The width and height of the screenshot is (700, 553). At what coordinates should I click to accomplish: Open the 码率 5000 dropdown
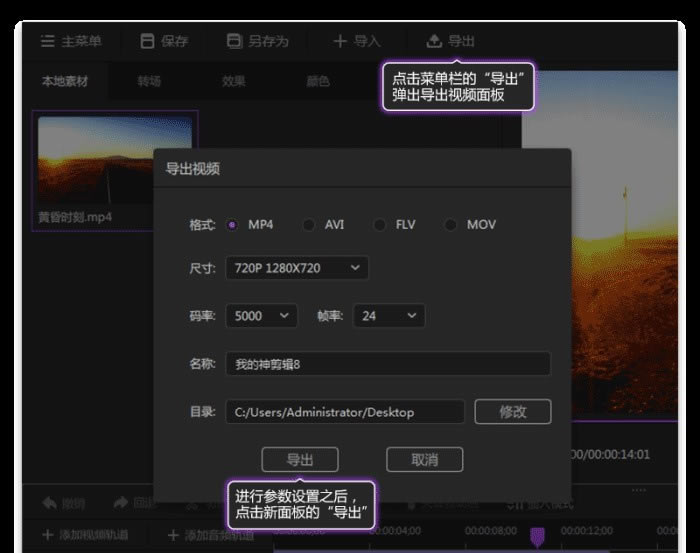tap(262, 316)
